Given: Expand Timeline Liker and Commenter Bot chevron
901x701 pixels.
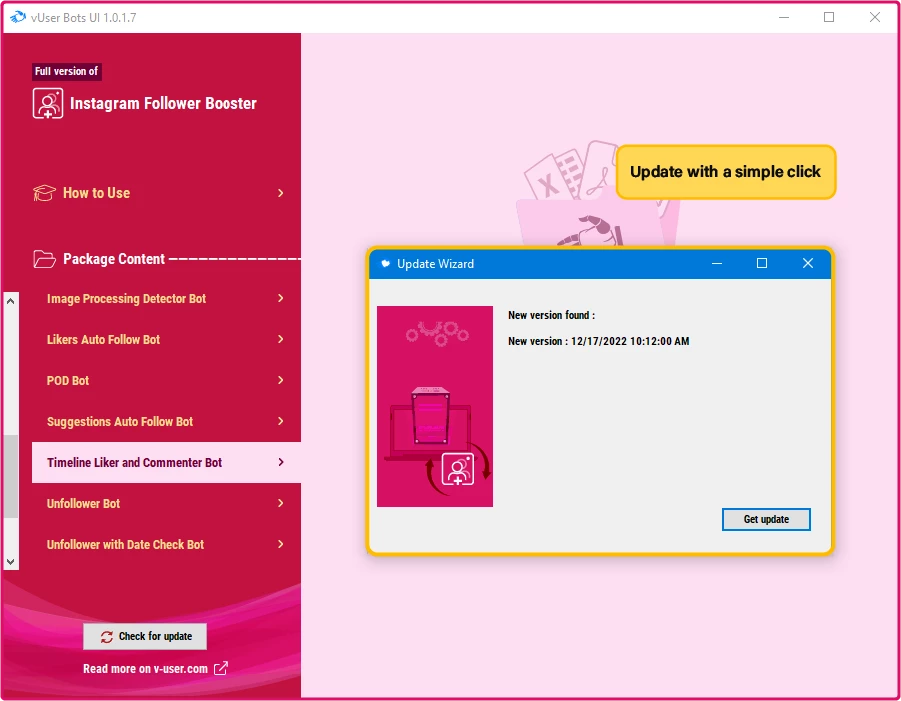Looking at the screenshot, I should coord(280,463).
